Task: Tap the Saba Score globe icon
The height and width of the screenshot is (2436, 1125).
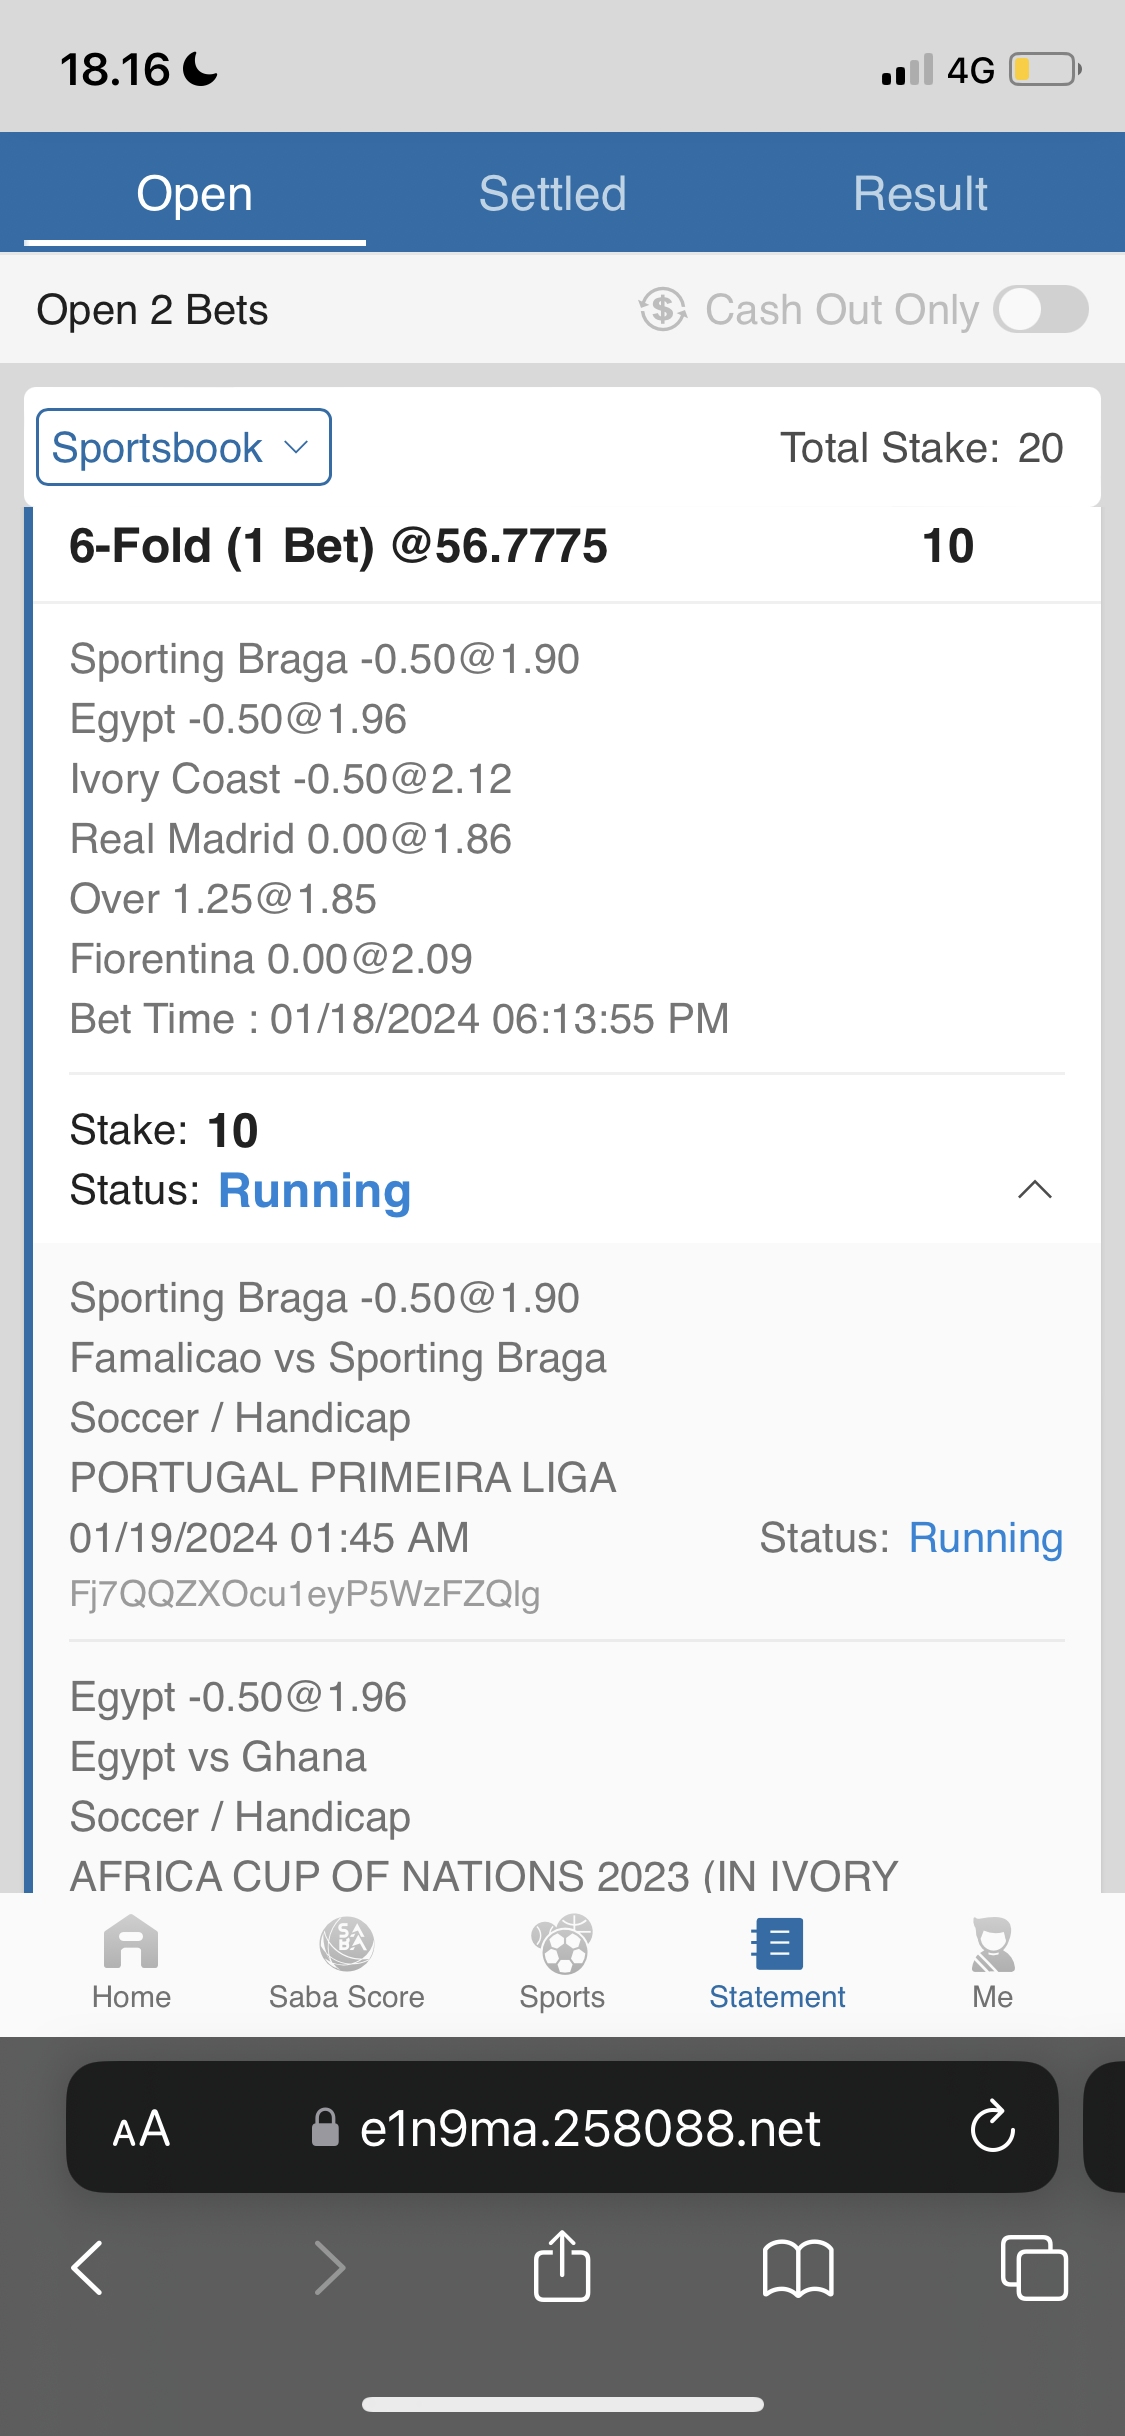Action: [x=346, y=1945]
